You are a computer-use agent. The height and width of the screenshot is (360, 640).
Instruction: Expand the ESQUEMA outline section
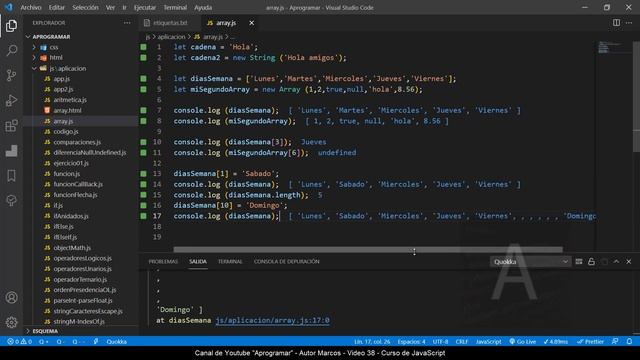pos(45,331)
